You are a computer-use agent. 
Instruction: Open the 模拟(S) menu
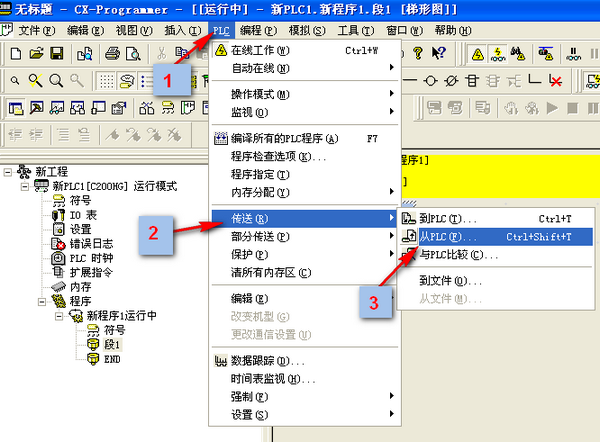(307, 31)
